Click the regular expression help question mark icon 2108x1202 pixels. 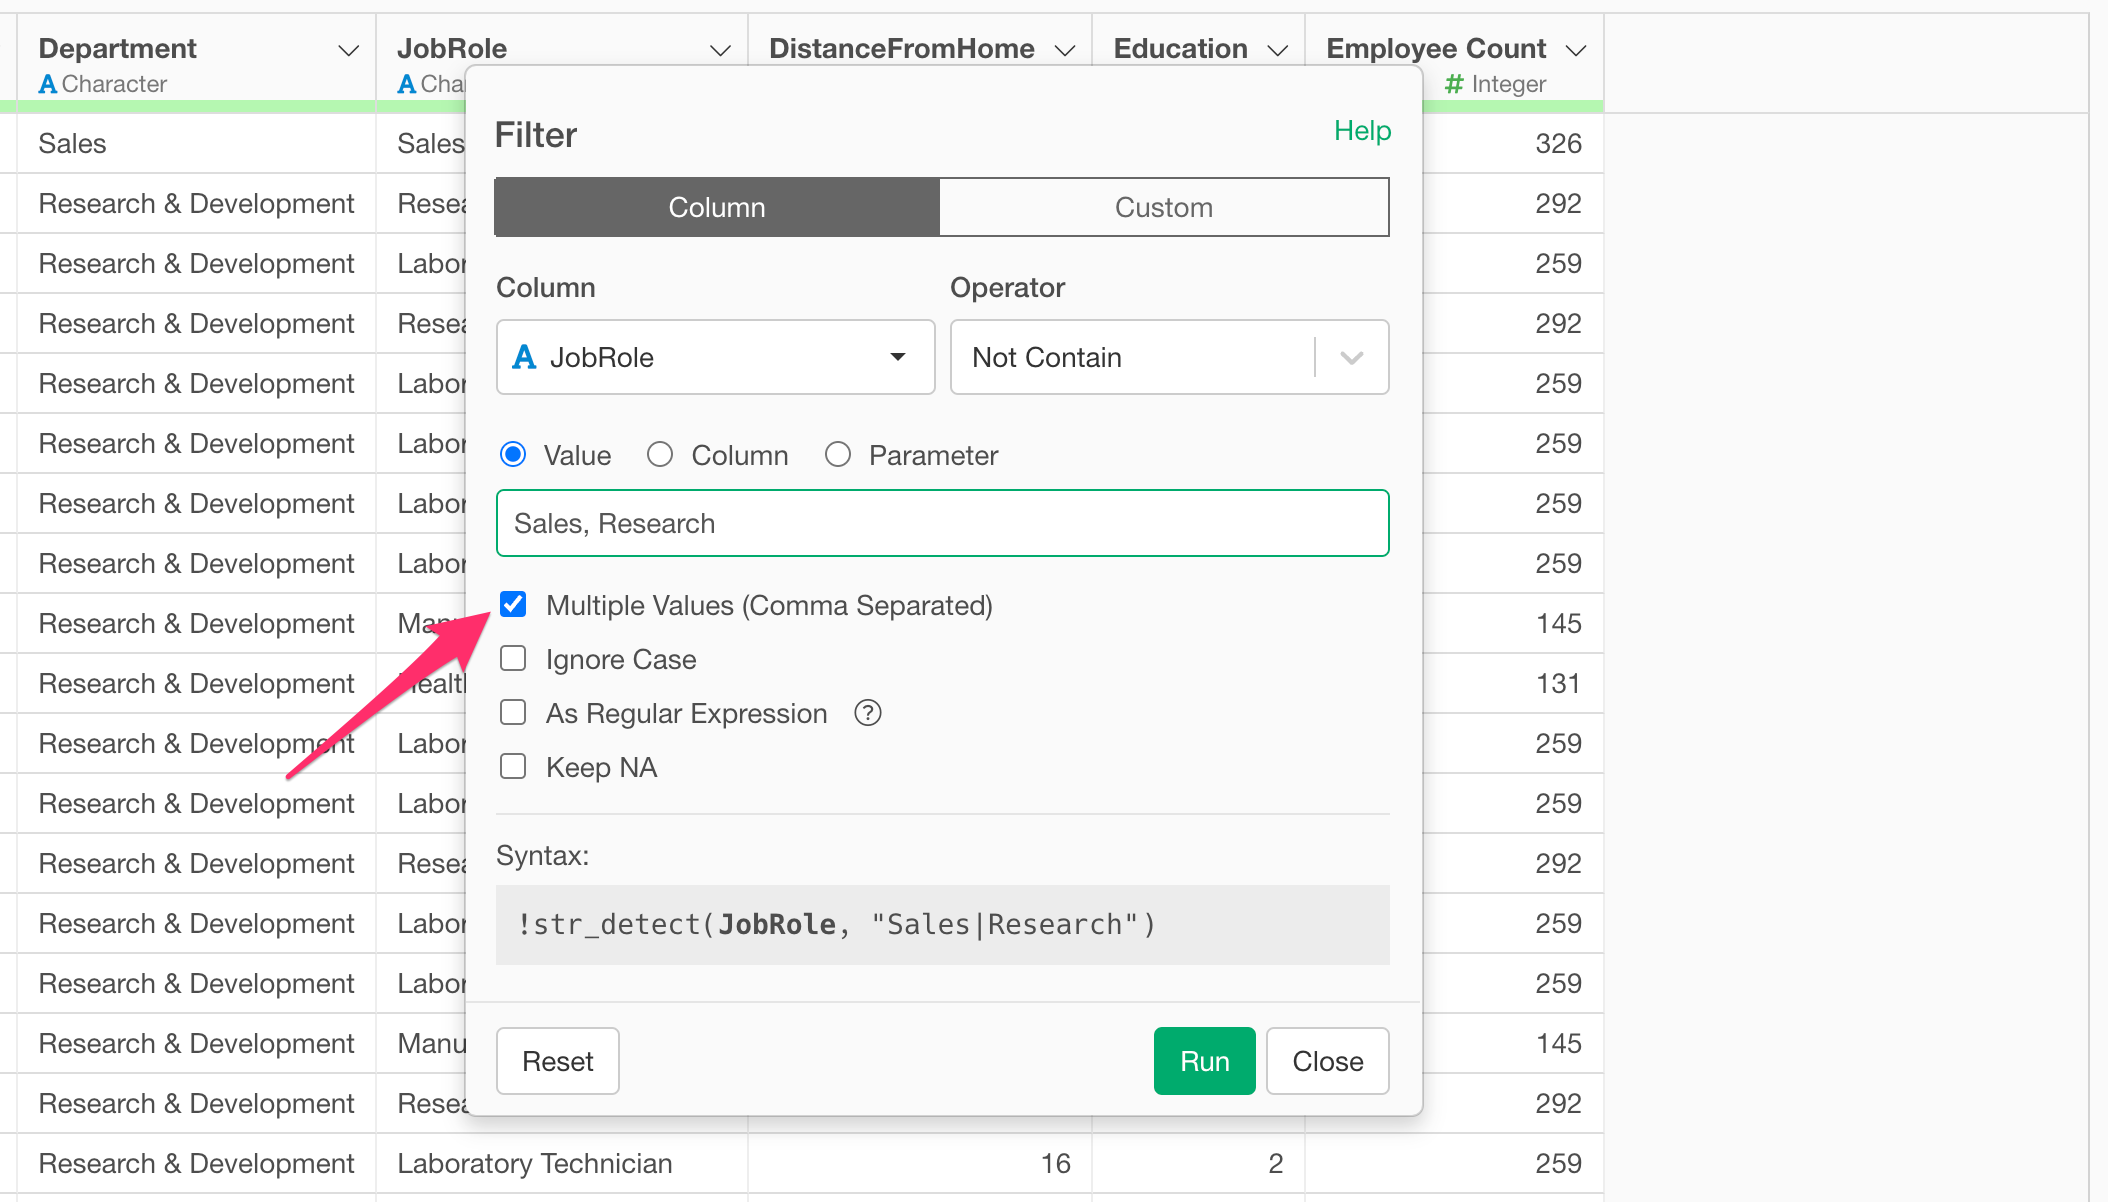coord(868,713)
